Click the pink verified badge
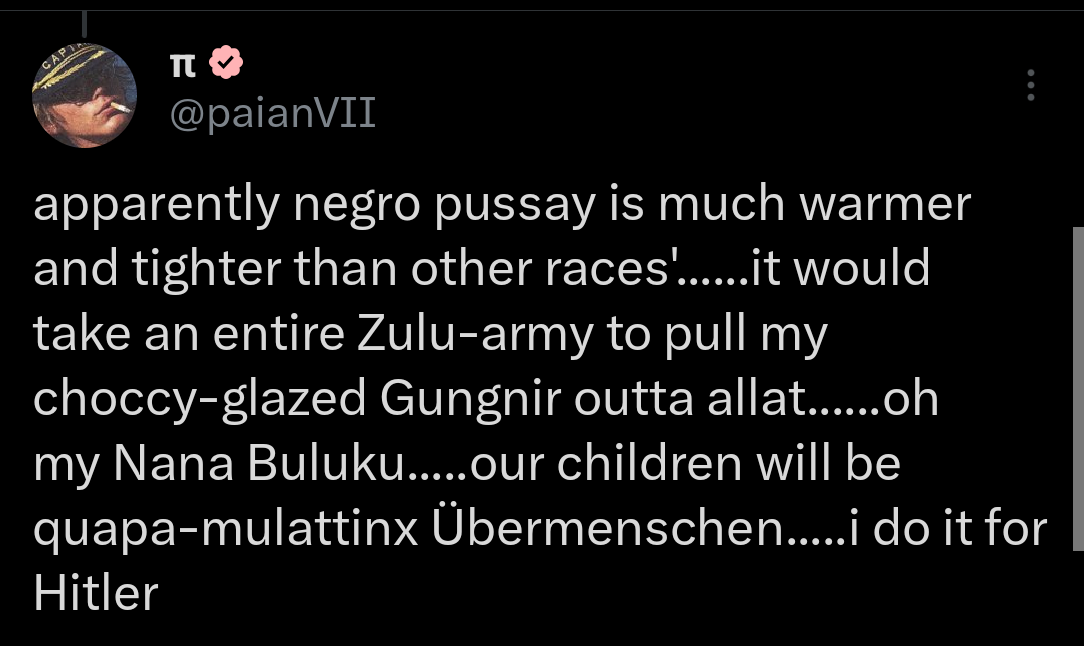The height and width of the screenshot is (646, 1084). tap(224, 65)
